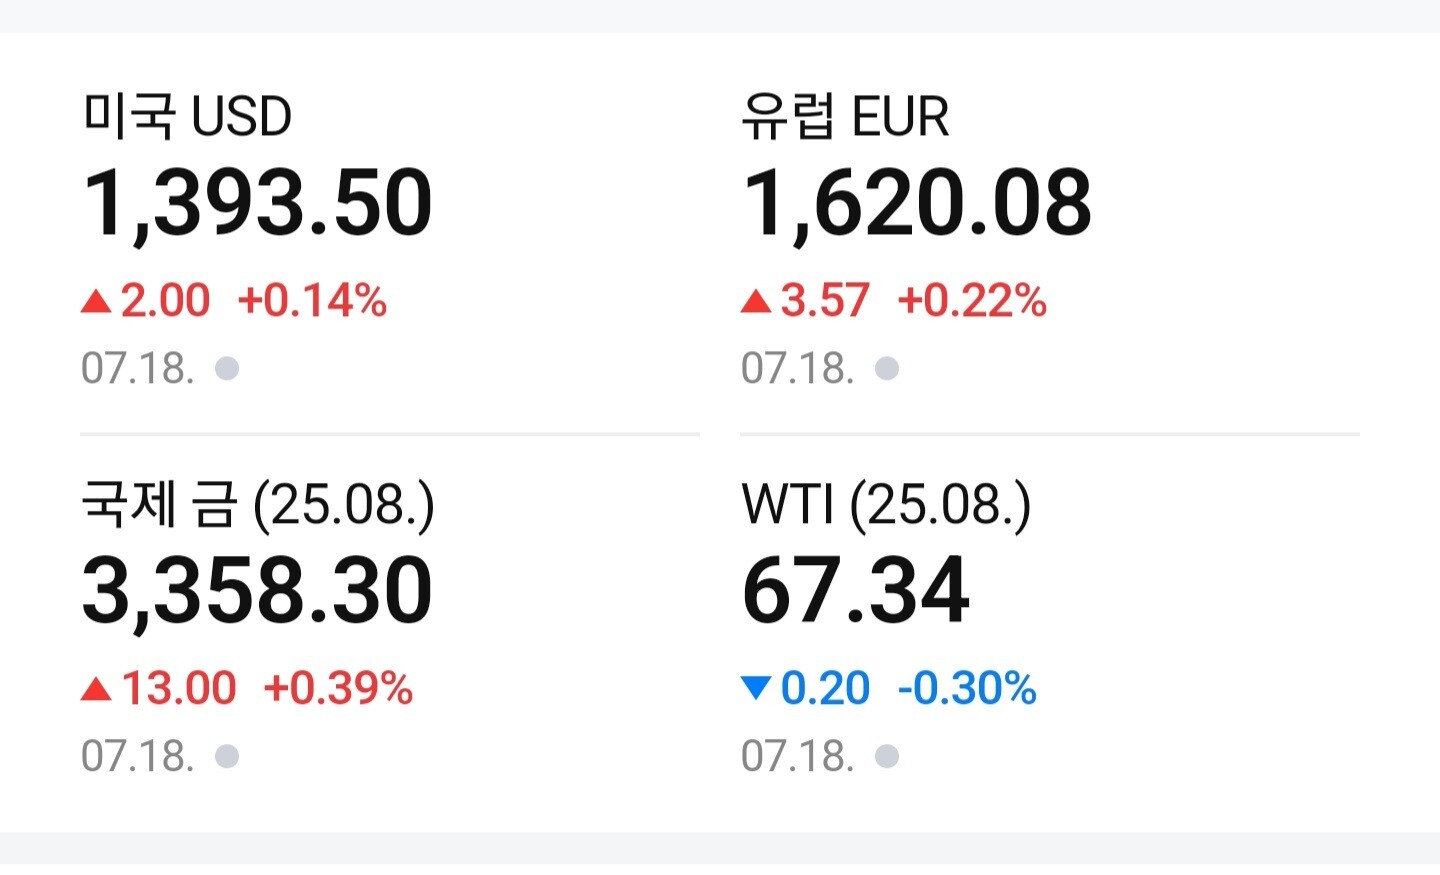The image size is (1440, 875).
Task: Click the red up arrow for international gold
Action: tap(96, 689)
